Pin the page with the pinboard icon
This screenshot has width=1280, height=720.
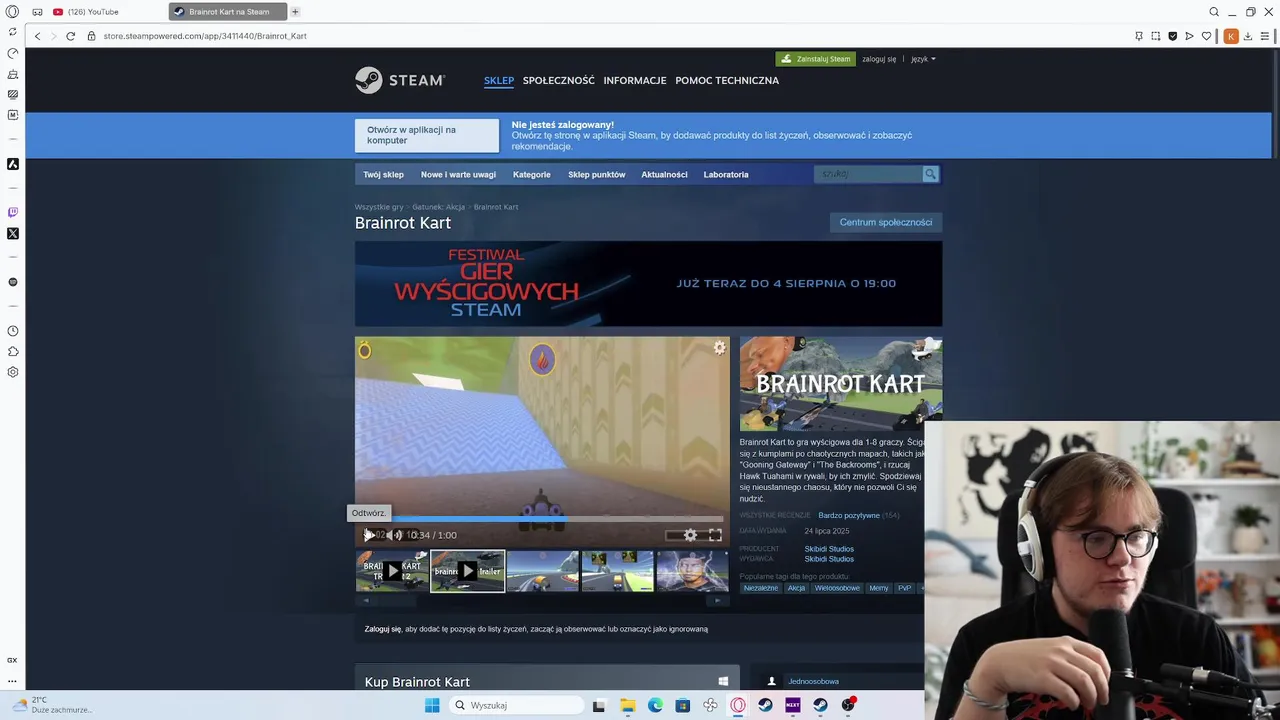pyautogui.click(x=1139, y=36)
